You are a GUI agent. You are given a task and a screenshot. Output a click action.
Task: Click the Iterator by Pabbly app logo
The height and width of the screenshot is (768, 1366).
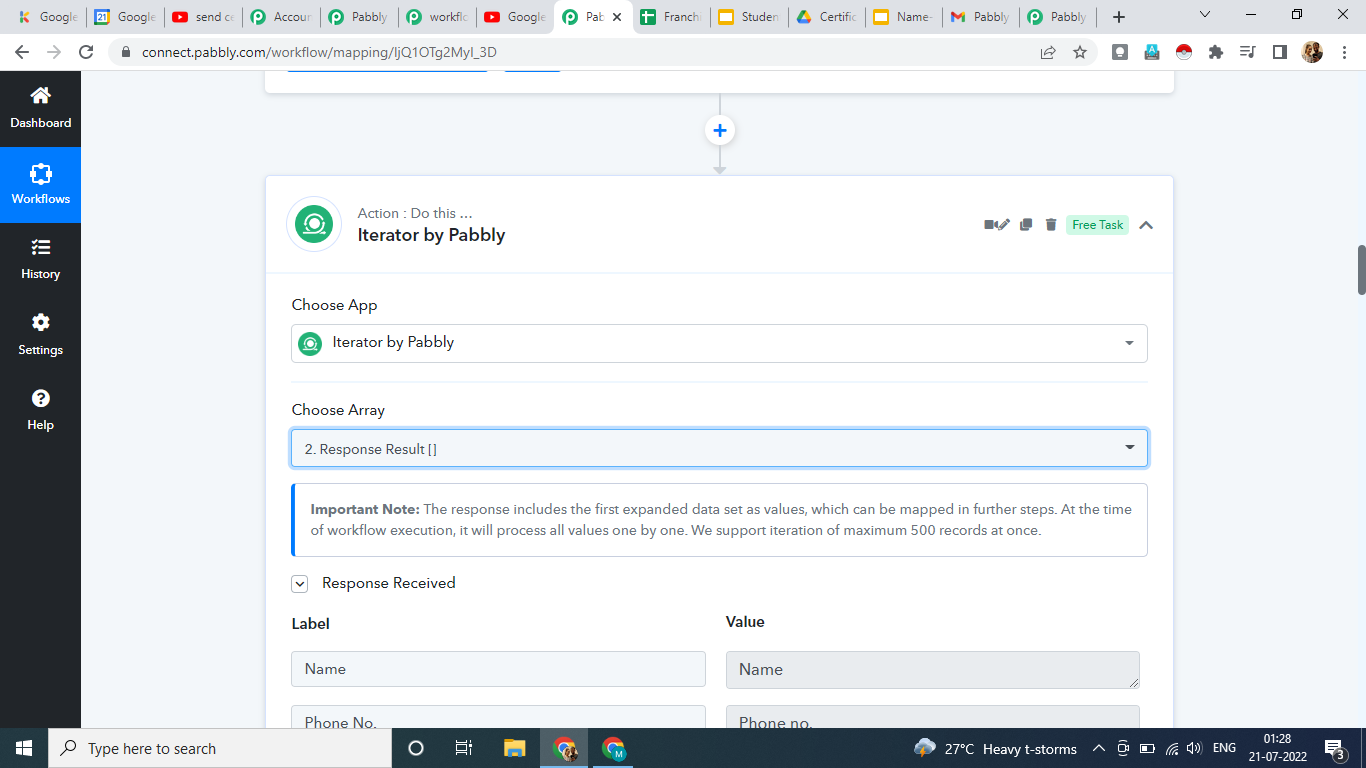[314, 224]
